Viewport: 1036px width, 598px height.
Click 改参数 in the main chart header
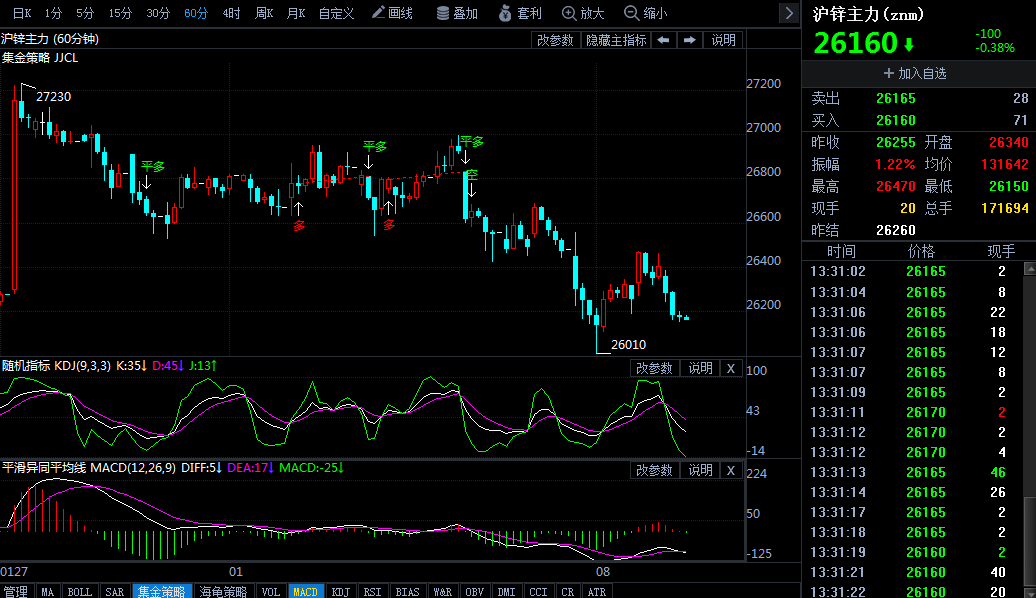pos(555,40)
